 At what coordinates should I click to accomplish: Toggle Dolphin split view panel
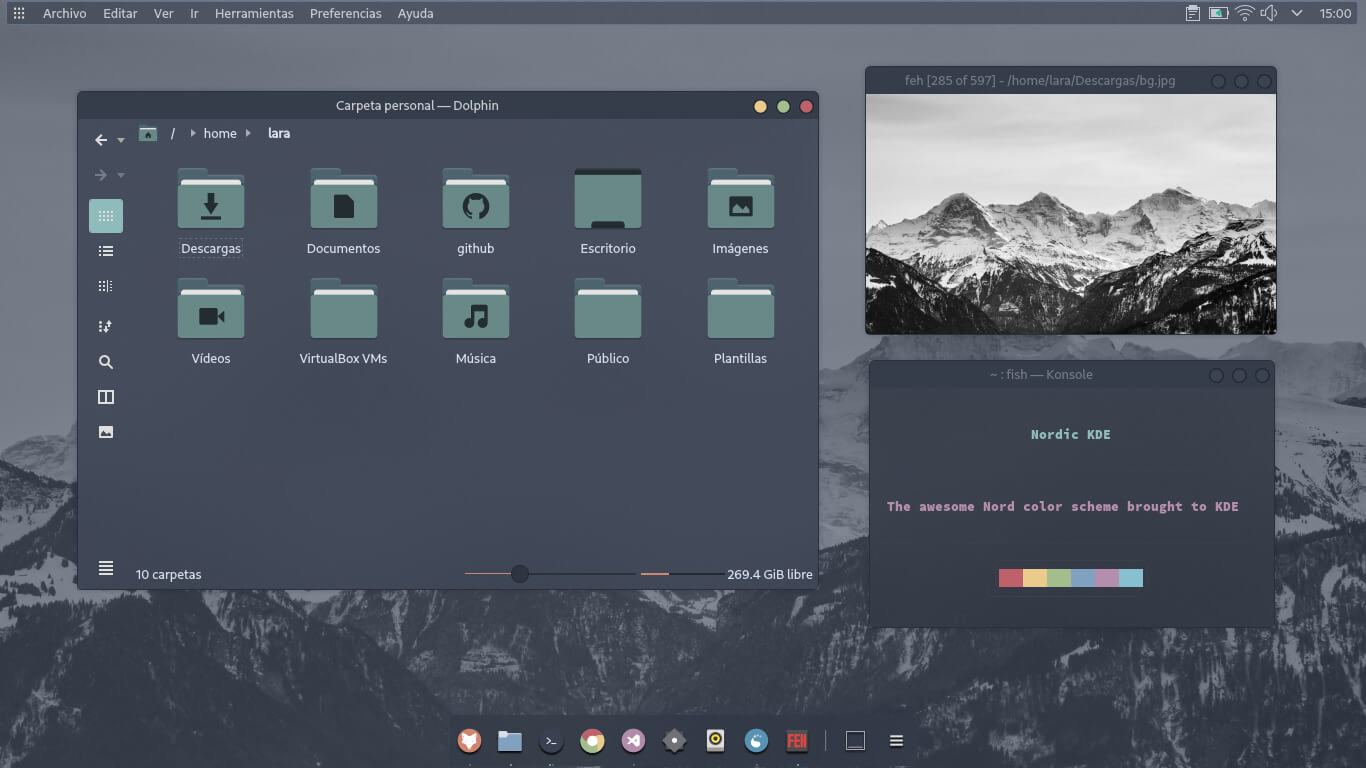tap(106, 397)
